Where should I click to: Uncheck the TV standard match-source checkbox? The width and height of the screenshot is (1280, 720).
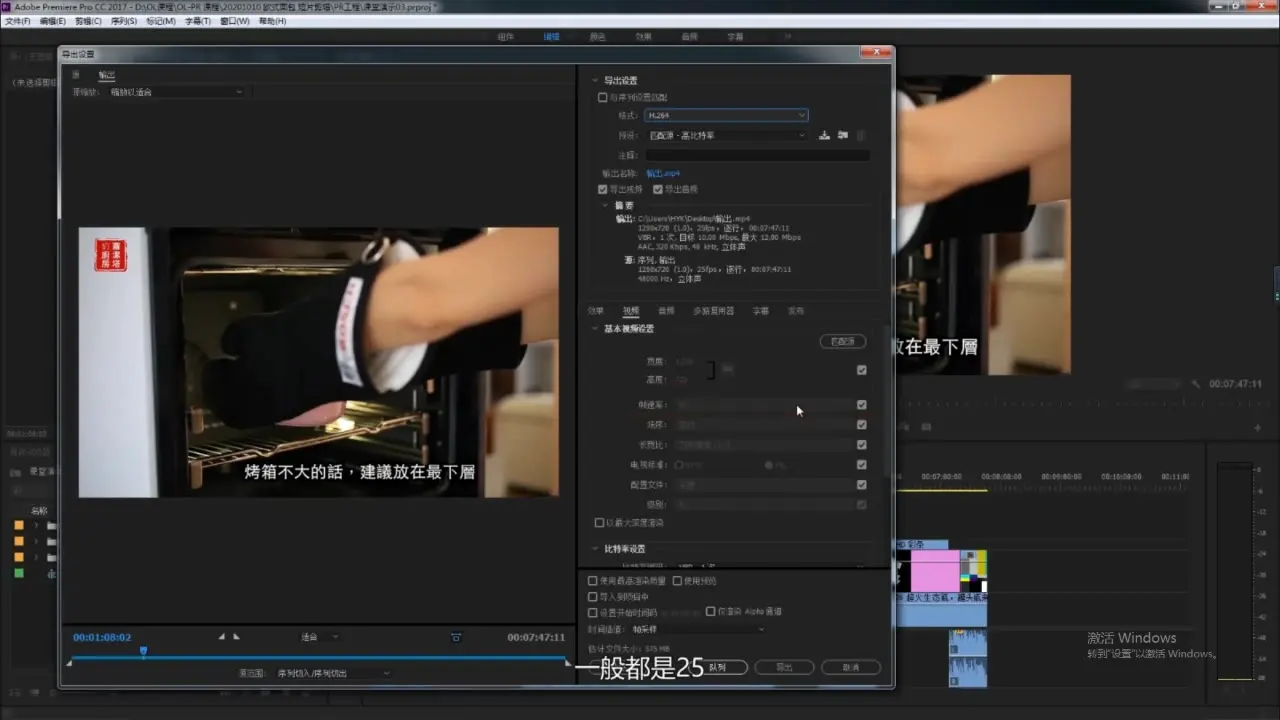[x=861, y=465]
